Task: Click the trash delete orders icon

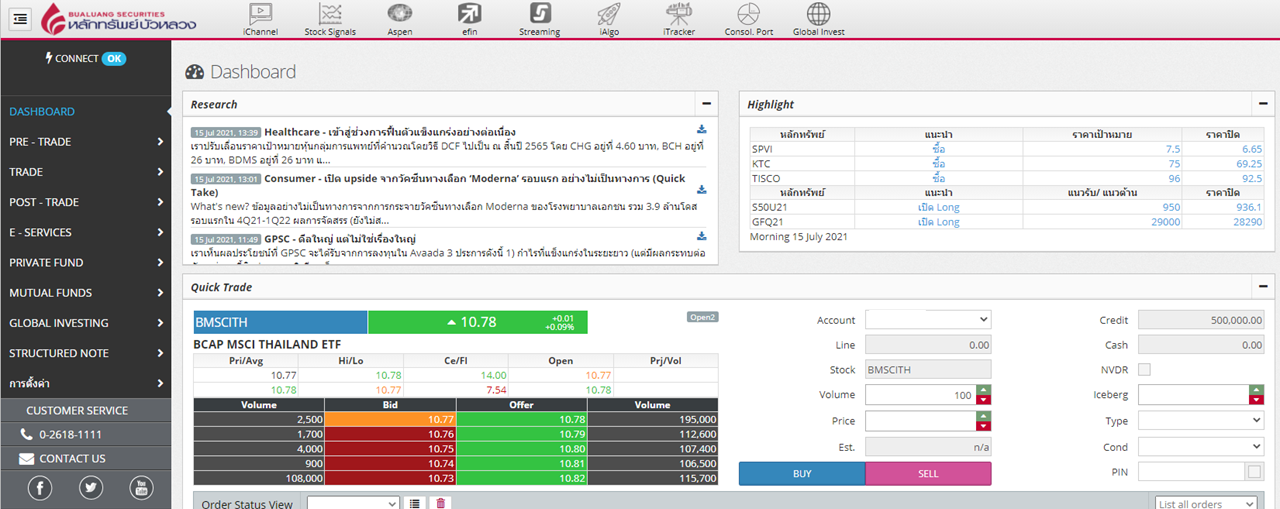Action: point(441,503)
